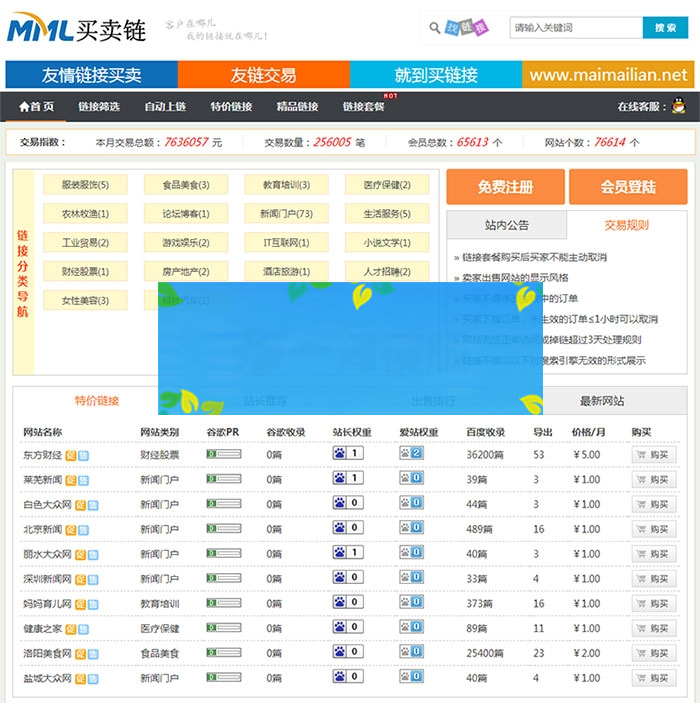This screenshot has height=703, width=700.
Task: Click the Baidu paw icon for 洛阳美食网
Action: click(x=347, y=652)
